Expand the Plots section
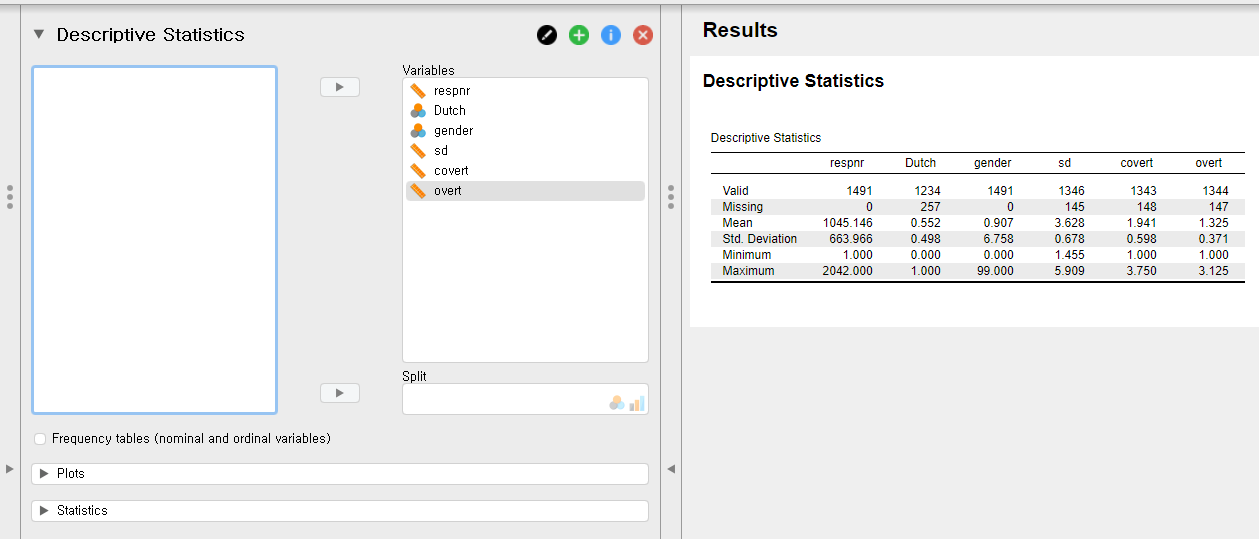 click(44, 474)
